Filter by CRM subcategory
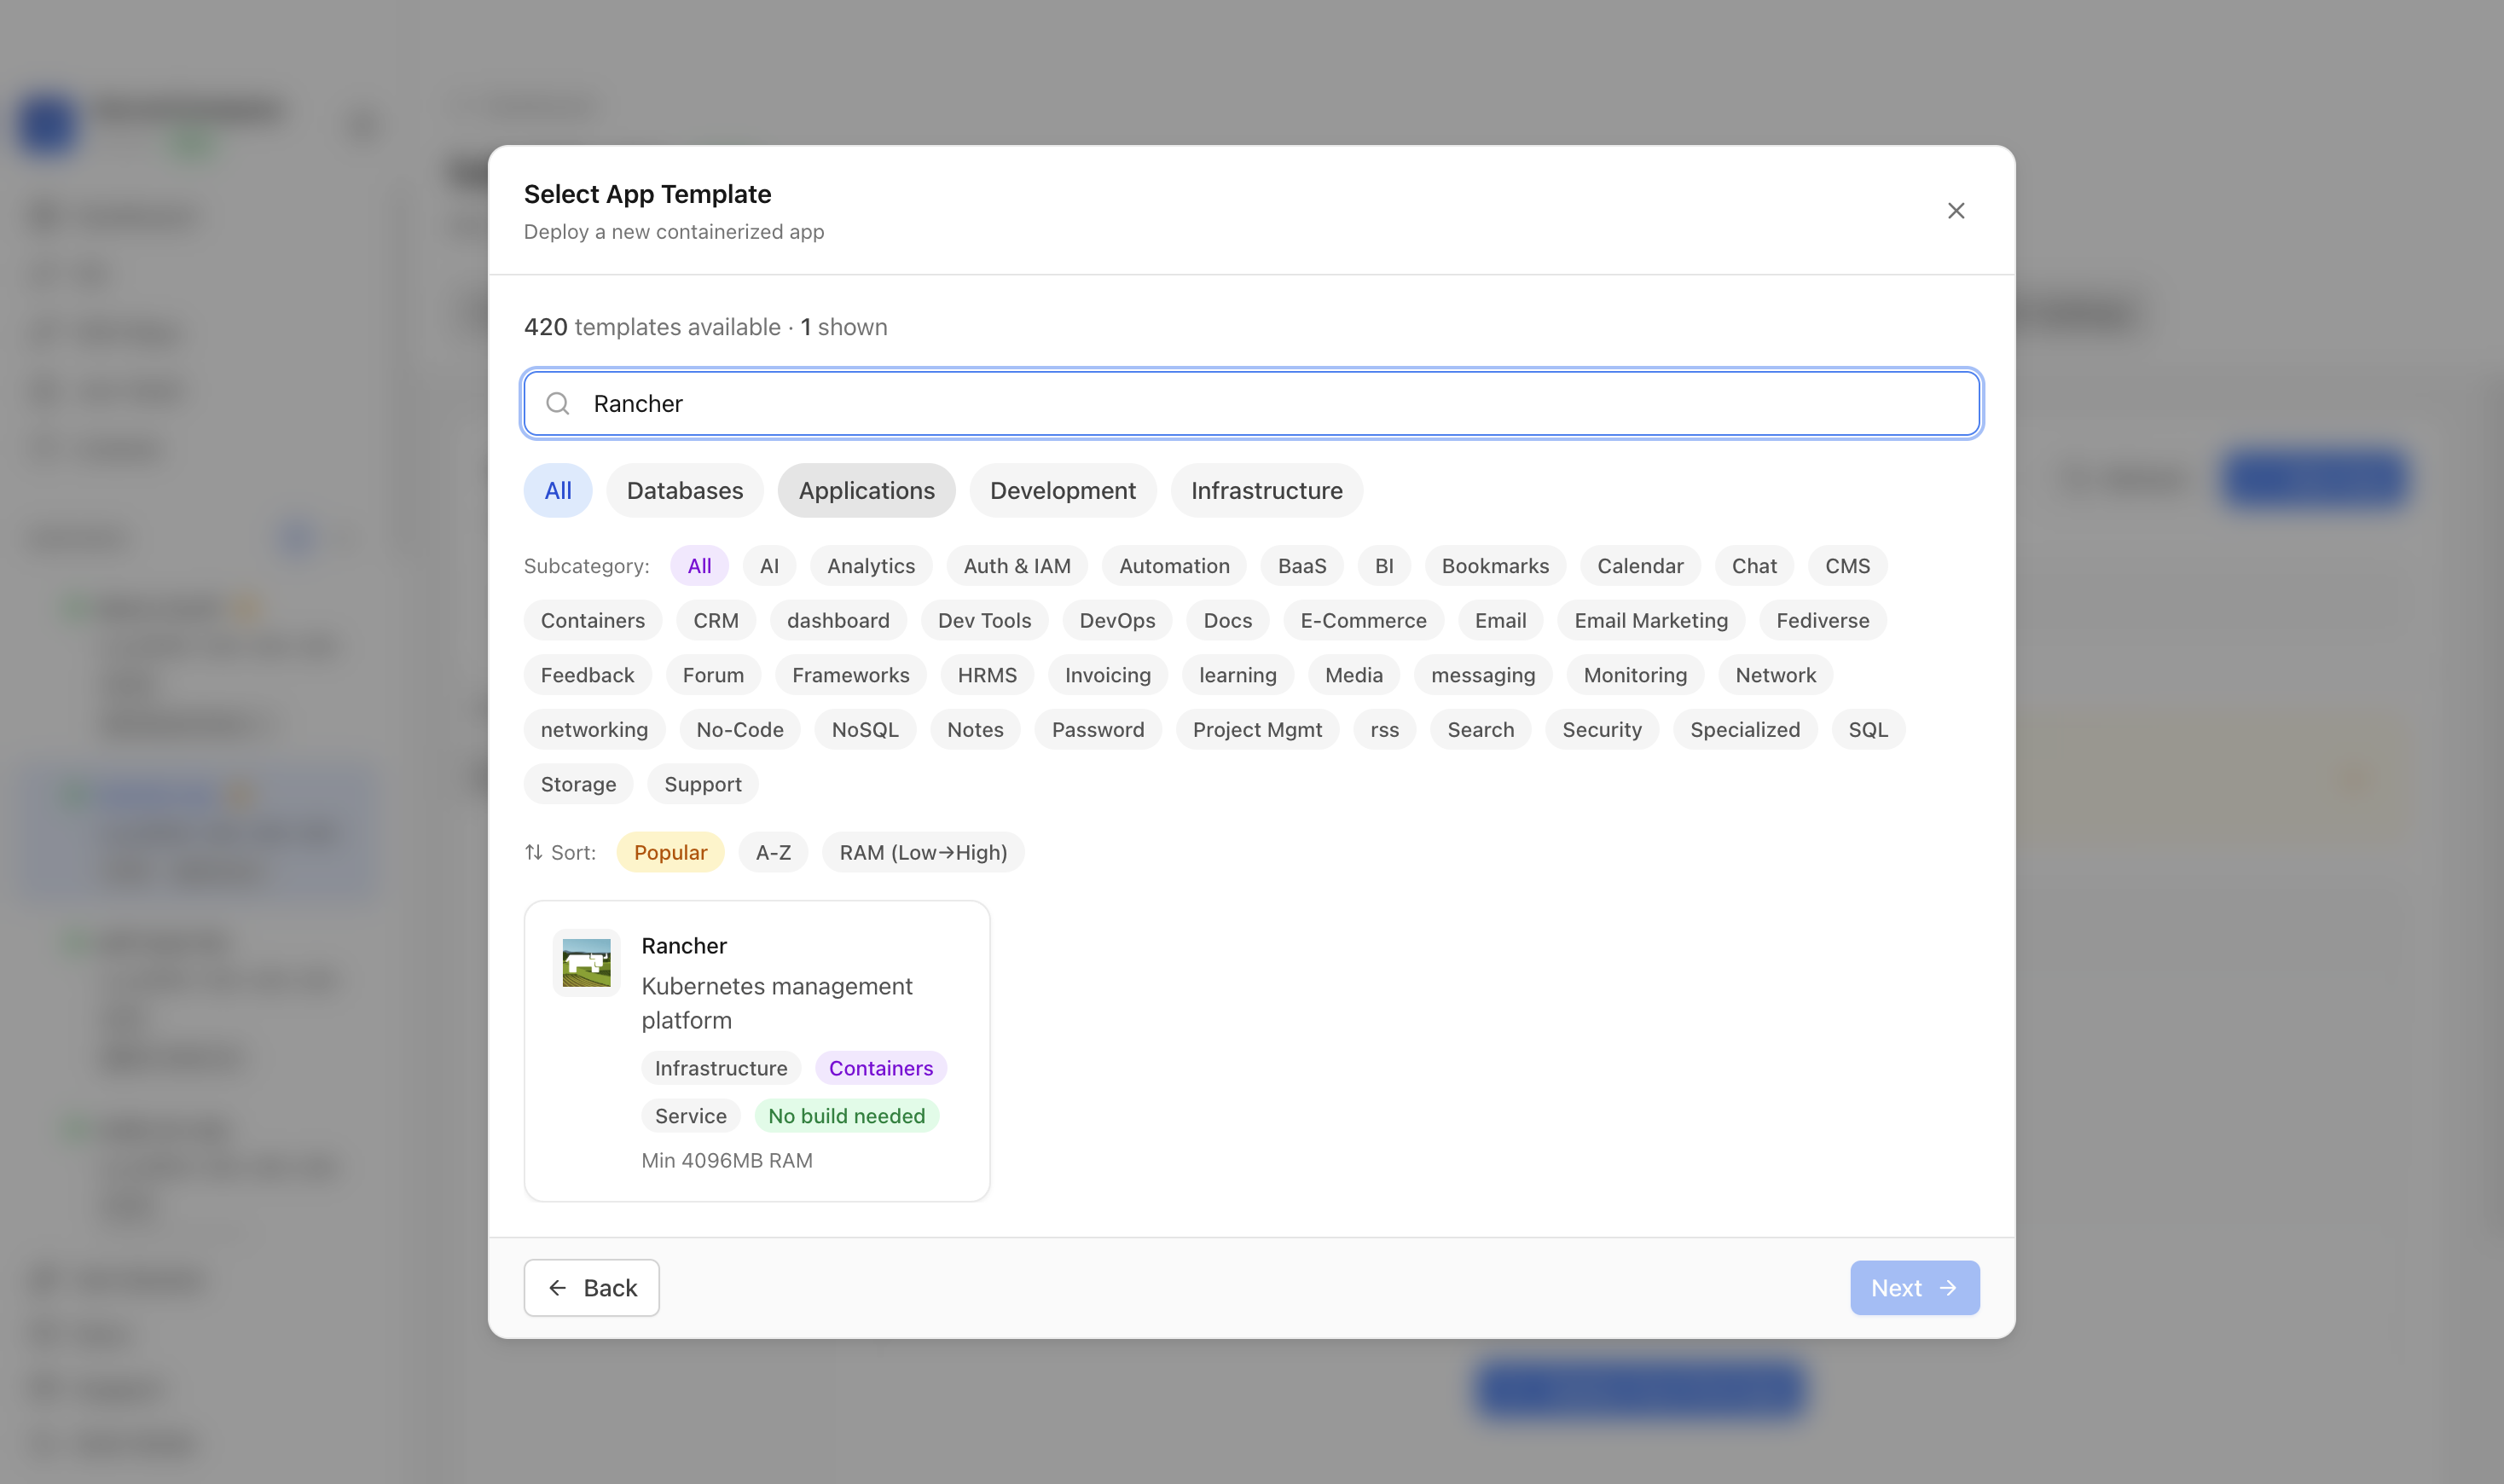This screenshot has width=2504, height=1484. [716, 620]
